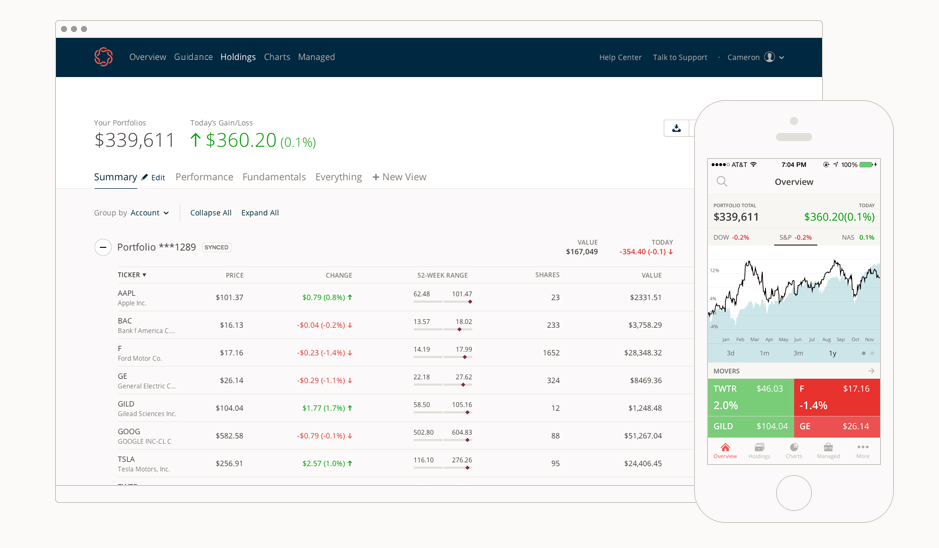Click Talk to Support link
Viewport: 939px width, 548px height.
point(680,57)
